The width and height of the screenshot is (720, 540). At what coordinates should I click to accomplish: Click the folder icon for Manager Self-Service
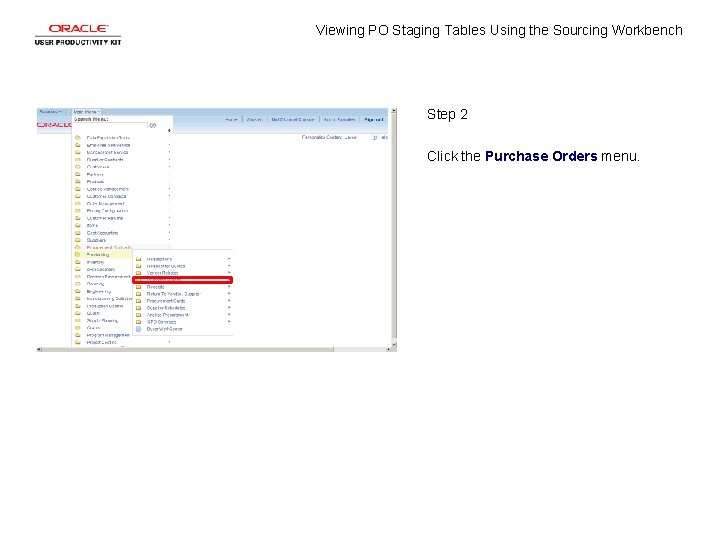click(x=78, y=152)
